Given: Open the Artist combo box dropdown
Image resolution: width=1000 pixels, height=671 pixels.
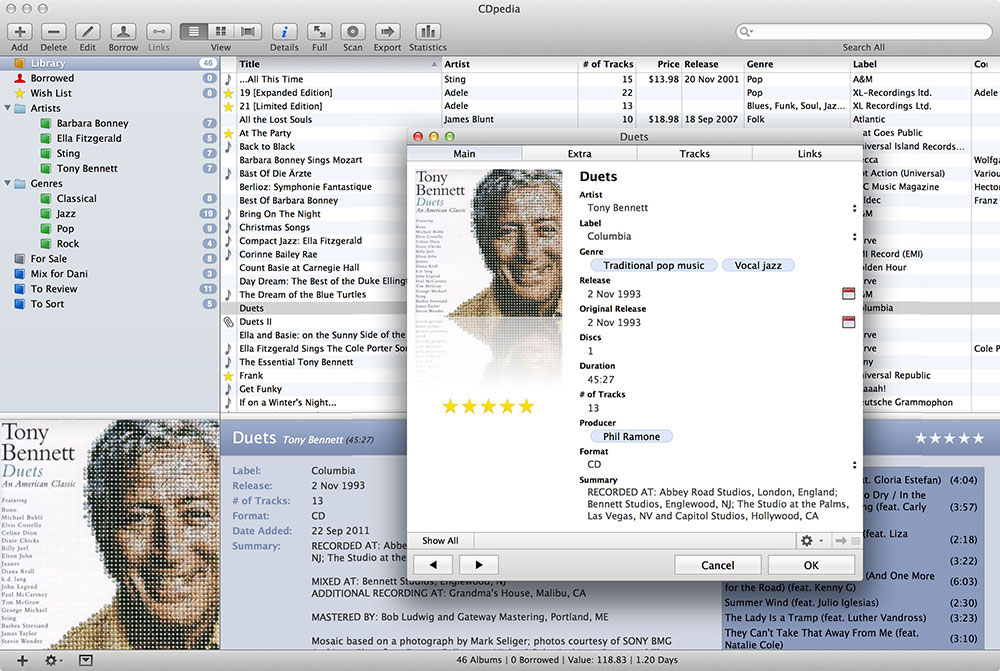Looking at the screenshot, I should click(x=853, y=208).
